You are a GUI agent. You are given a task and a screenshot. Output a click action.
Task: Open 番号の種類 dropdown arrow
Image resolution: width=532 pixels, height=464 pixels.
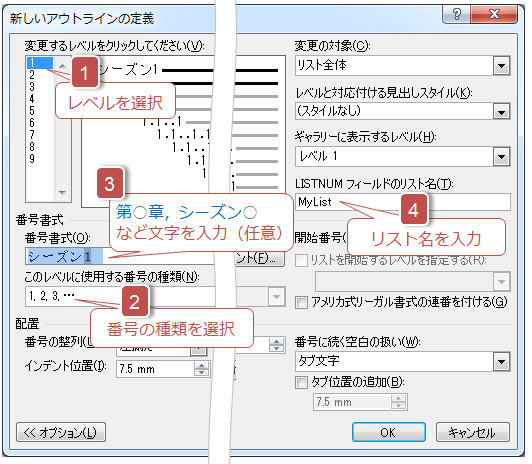coord(277,297)
